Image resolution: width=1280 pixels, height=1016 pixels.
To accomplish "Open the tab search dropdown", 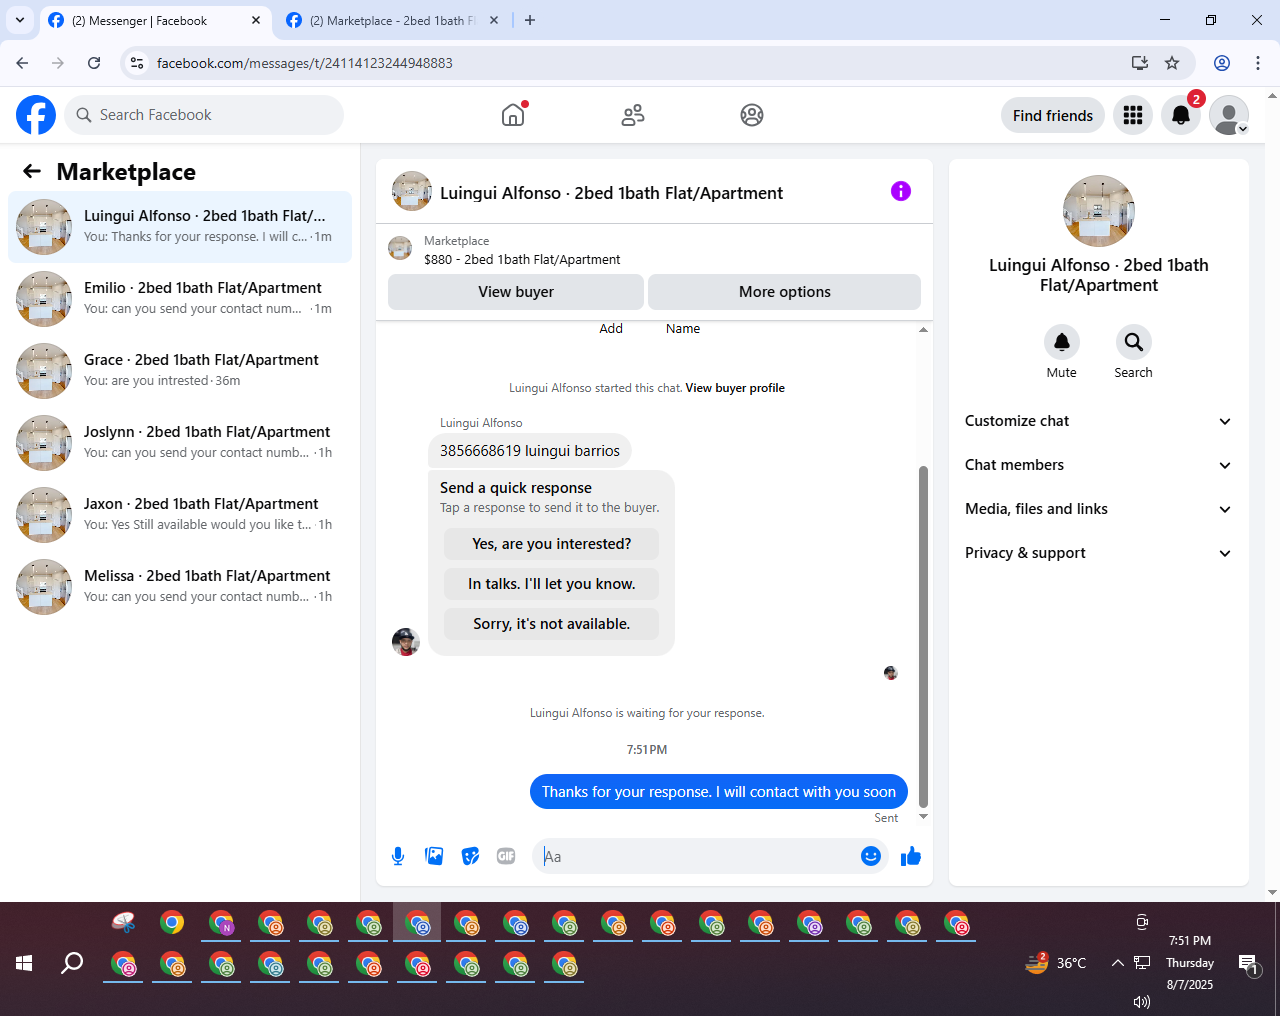I will pos(20,20).
